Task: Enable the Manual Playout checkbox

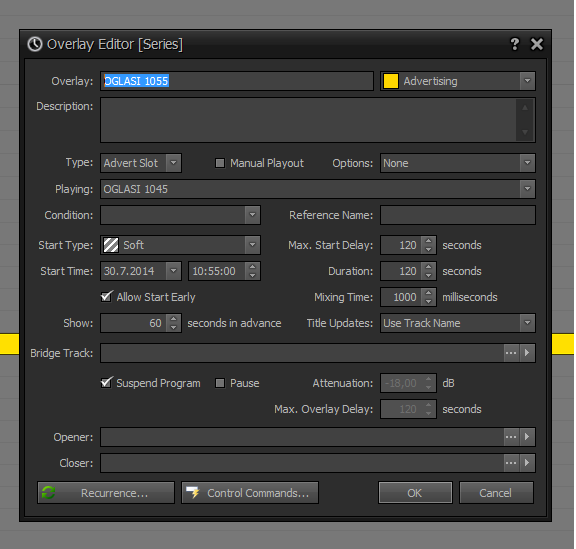Action: tap(220, 163)
